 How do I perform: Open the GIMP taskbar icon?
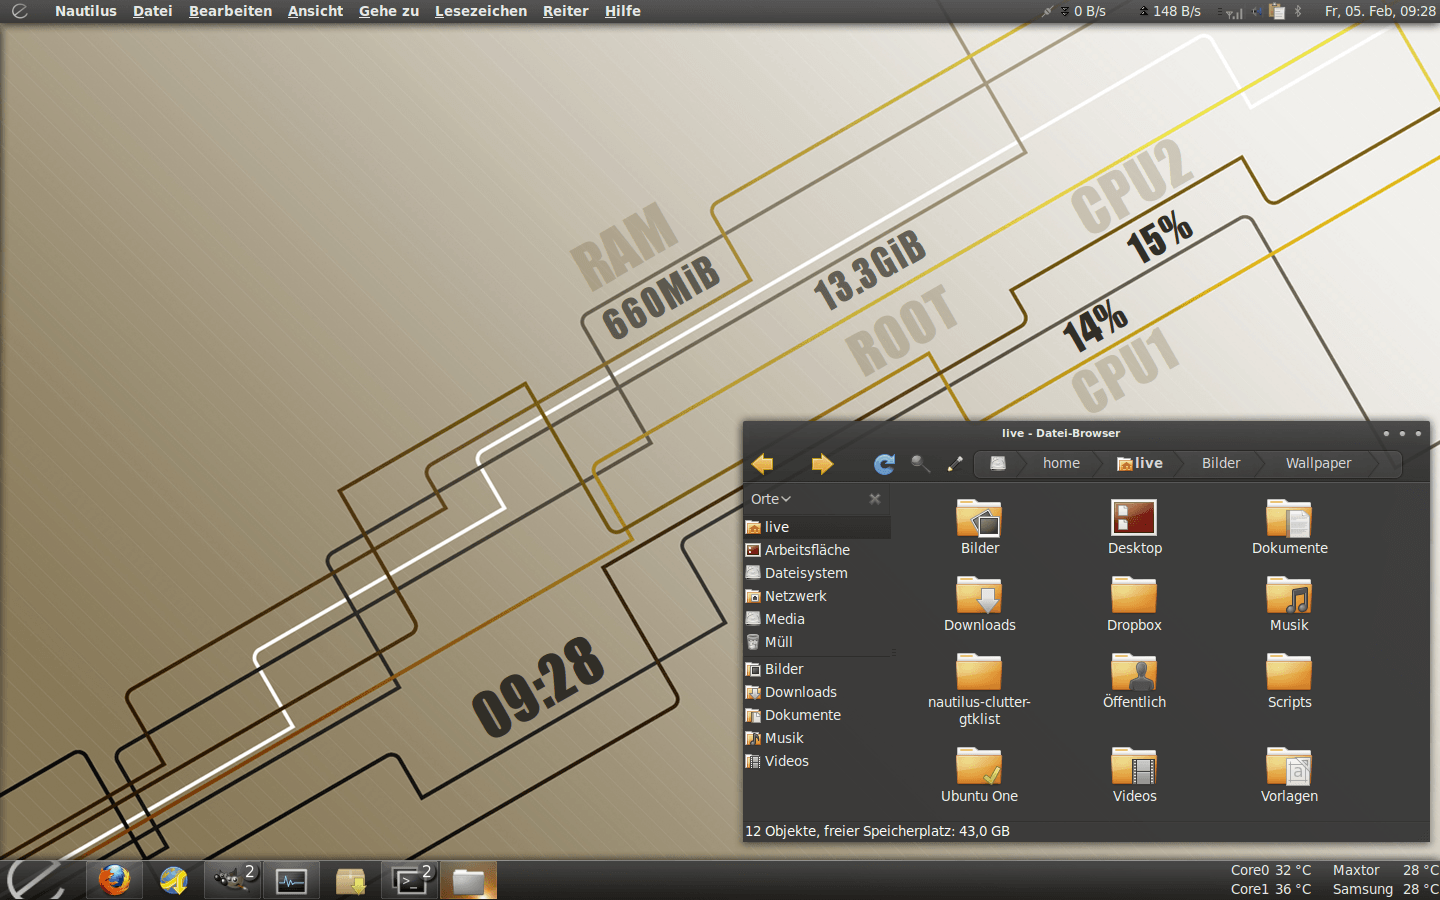(232, 880)
